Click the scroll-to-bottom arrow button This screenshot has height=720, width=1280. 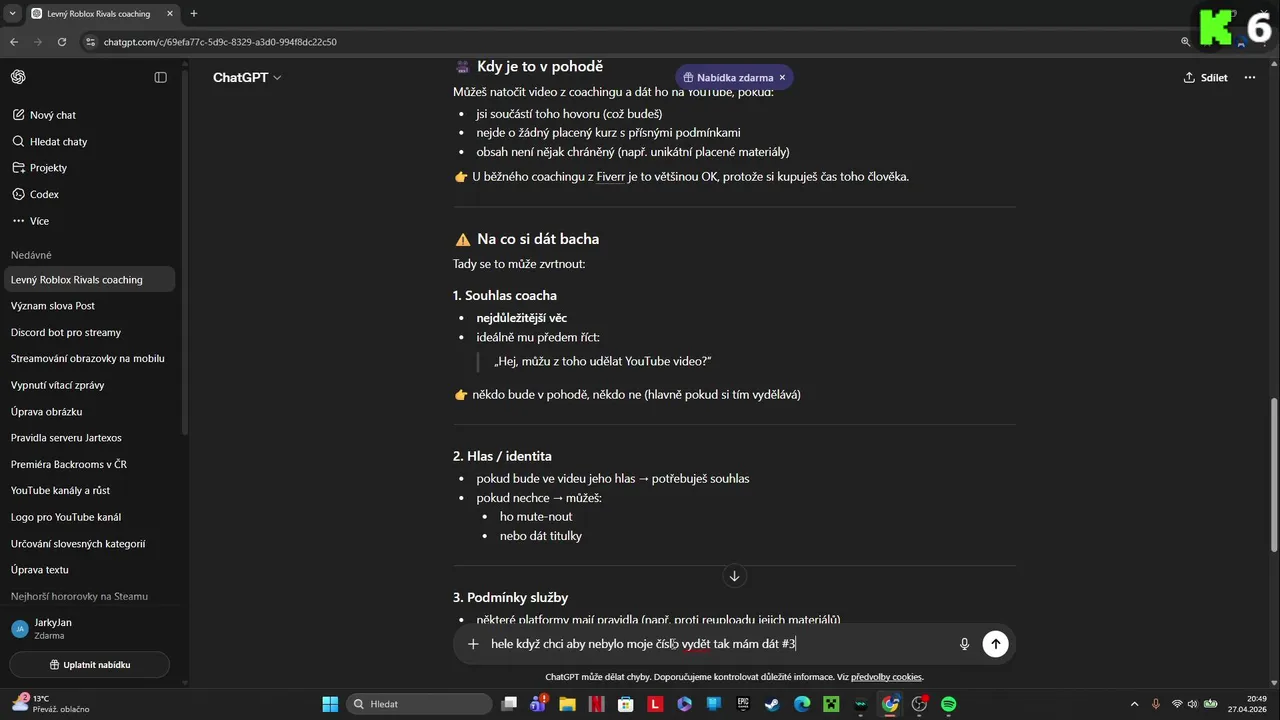pyautogui.click(x=734, y=576)
